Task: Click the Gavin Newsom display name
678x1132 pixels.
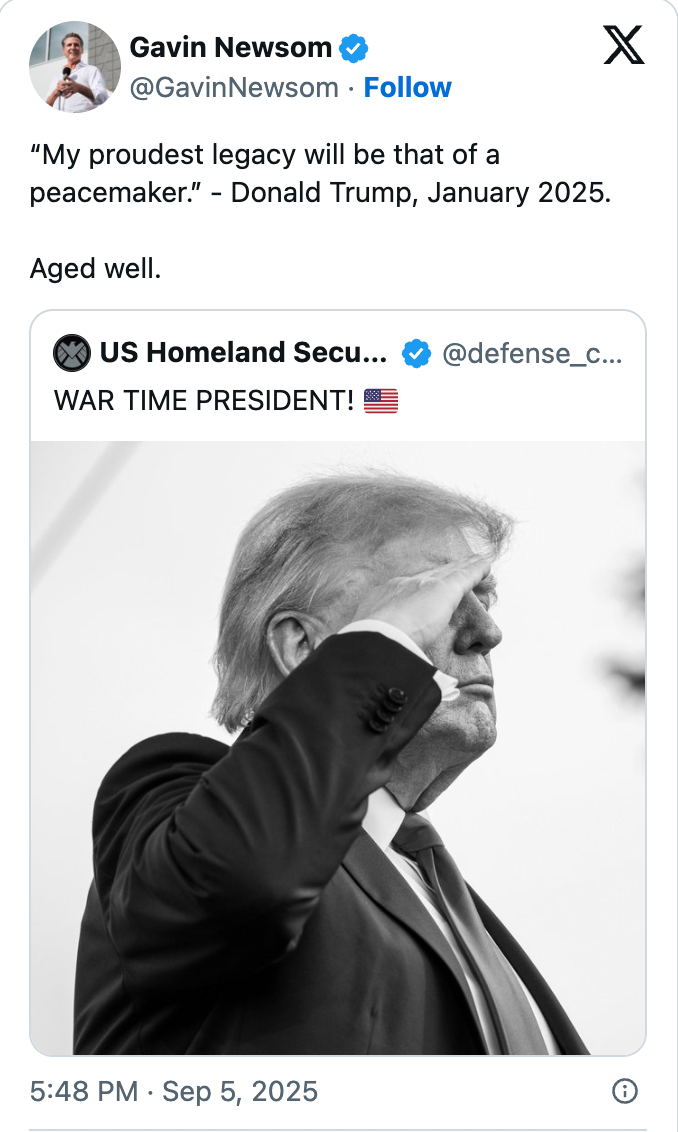Action: (x=232, y=46)
